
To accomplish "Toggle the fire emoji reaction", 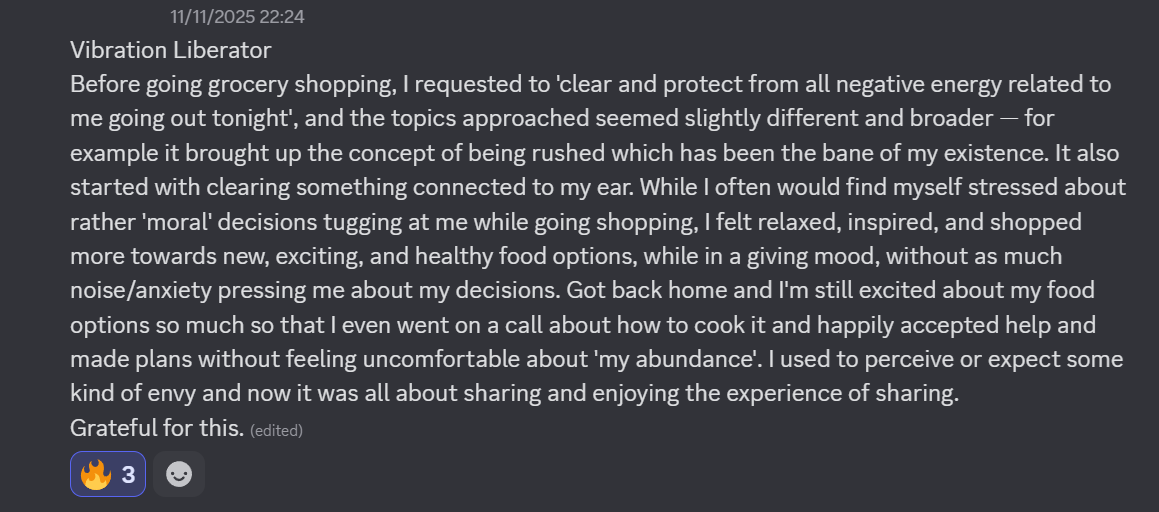I will point(97,475).
